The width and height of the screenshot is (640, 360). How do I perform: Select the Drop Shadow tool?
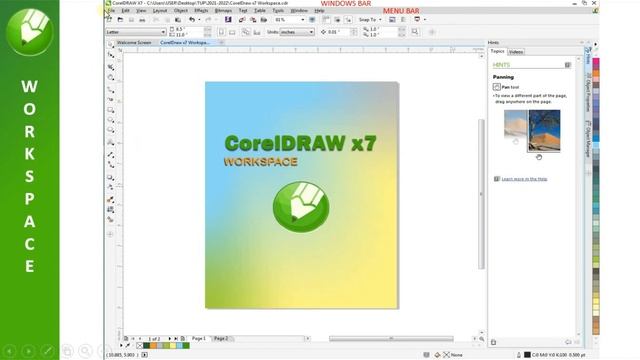click(111, 178)
